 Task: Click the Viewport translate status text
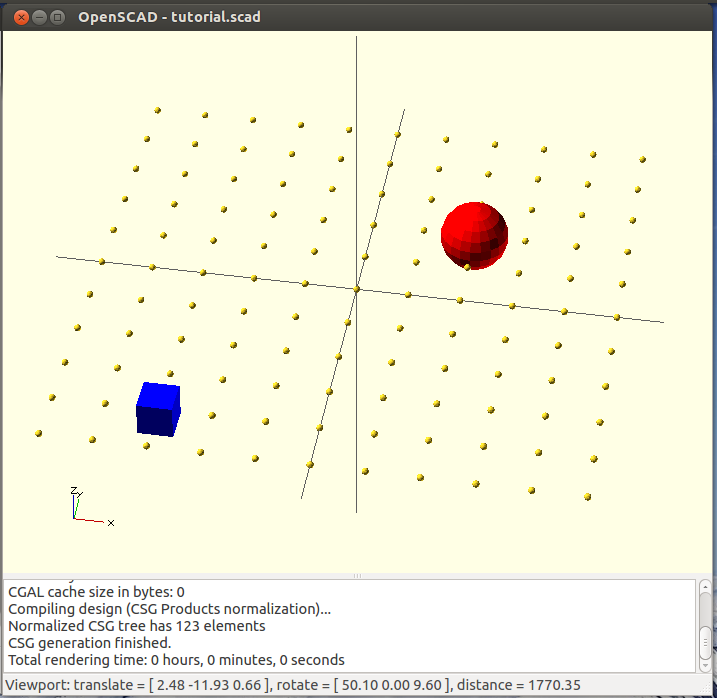(x=136, y=685)
